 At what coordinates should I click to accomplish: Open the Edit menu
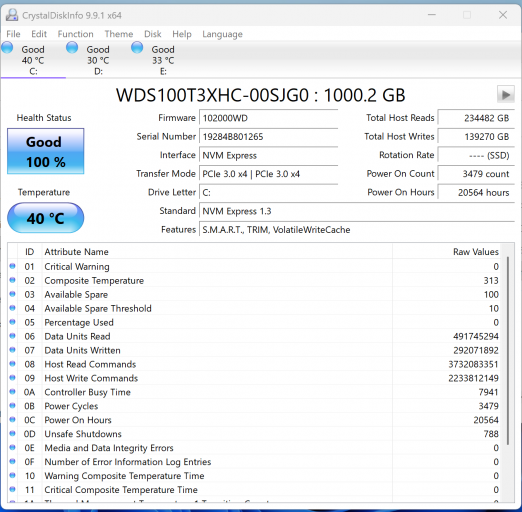coord(39,34)
